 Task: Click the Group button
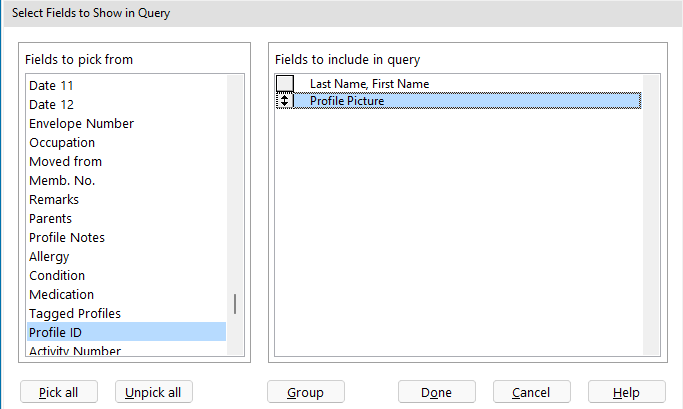(x=306, y=392)
